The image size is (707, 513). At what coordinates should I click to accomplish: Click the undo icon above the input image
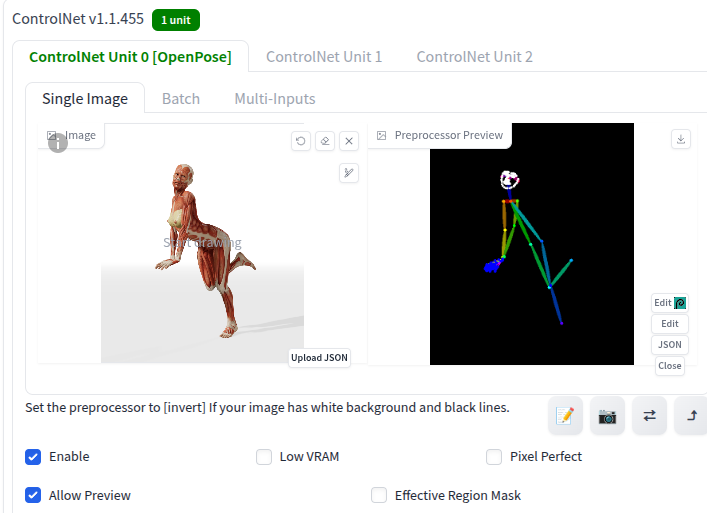point(301,141)
